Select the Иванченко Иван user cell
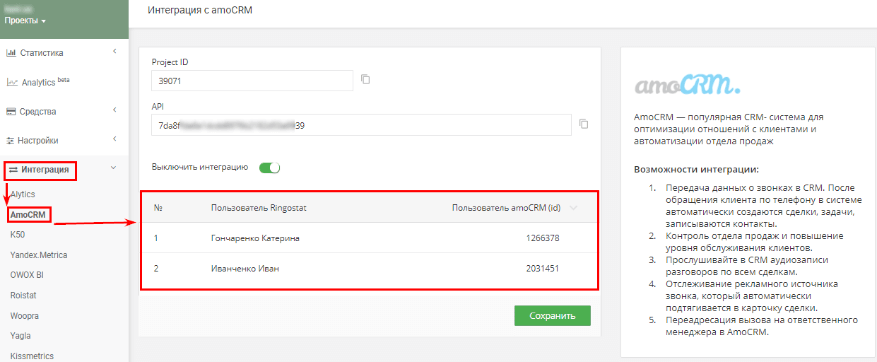 [x=245, y=269]
